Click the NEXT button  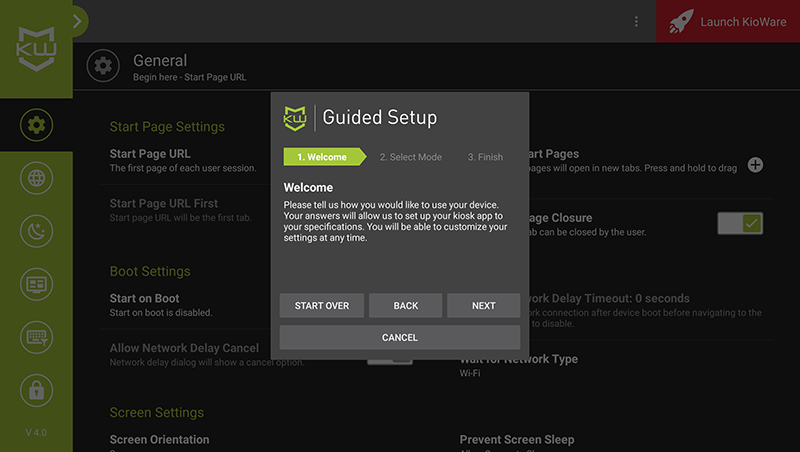[x=484, y=306]
